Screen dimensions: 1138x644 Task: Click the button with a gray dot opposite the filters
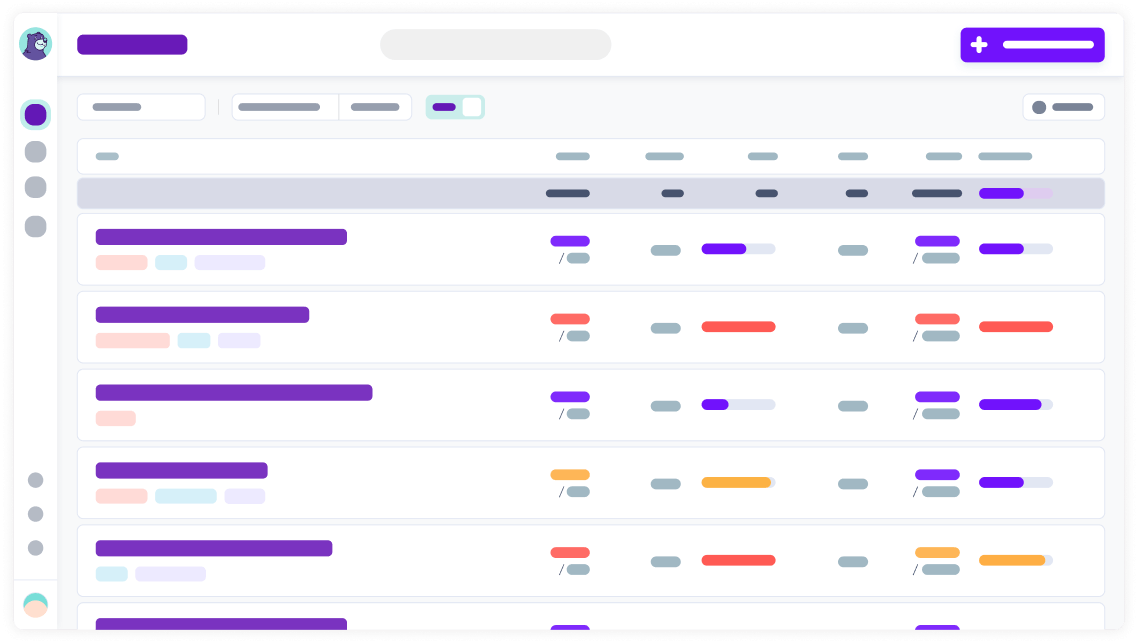[x=1063, y=107]
